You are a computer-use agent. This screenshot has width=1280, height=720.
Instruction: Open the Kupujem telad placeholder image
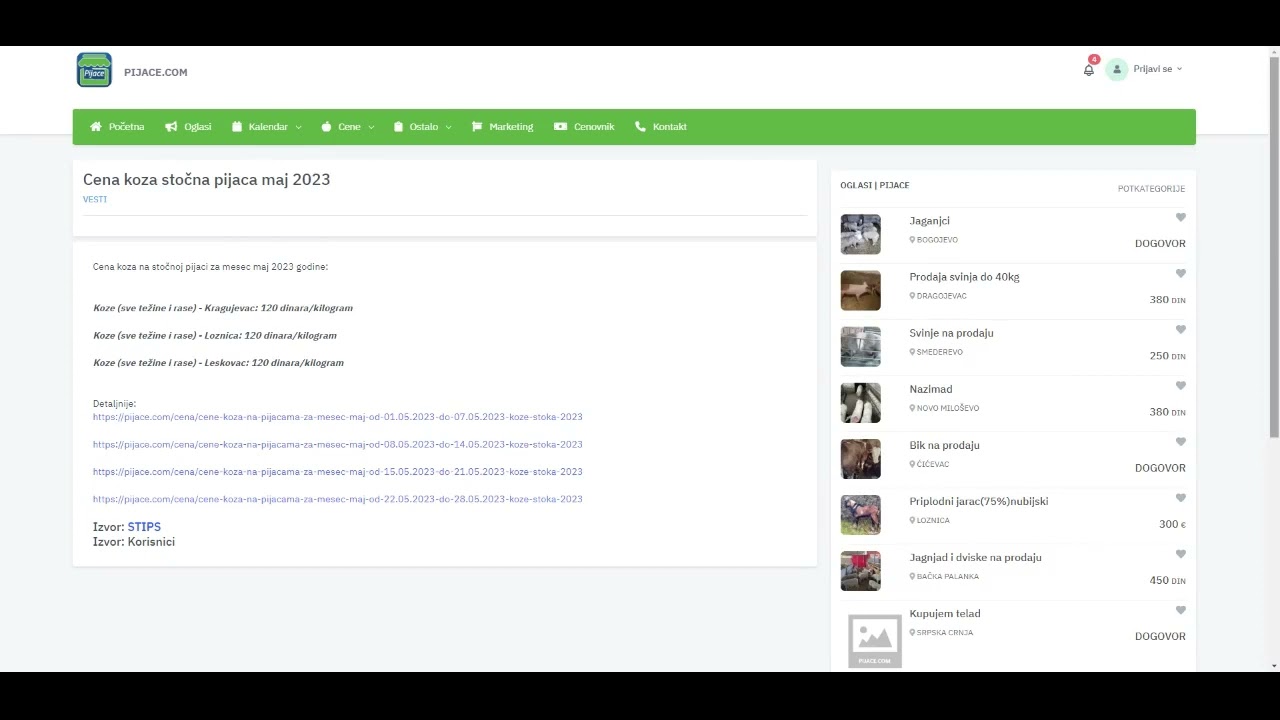874,640
